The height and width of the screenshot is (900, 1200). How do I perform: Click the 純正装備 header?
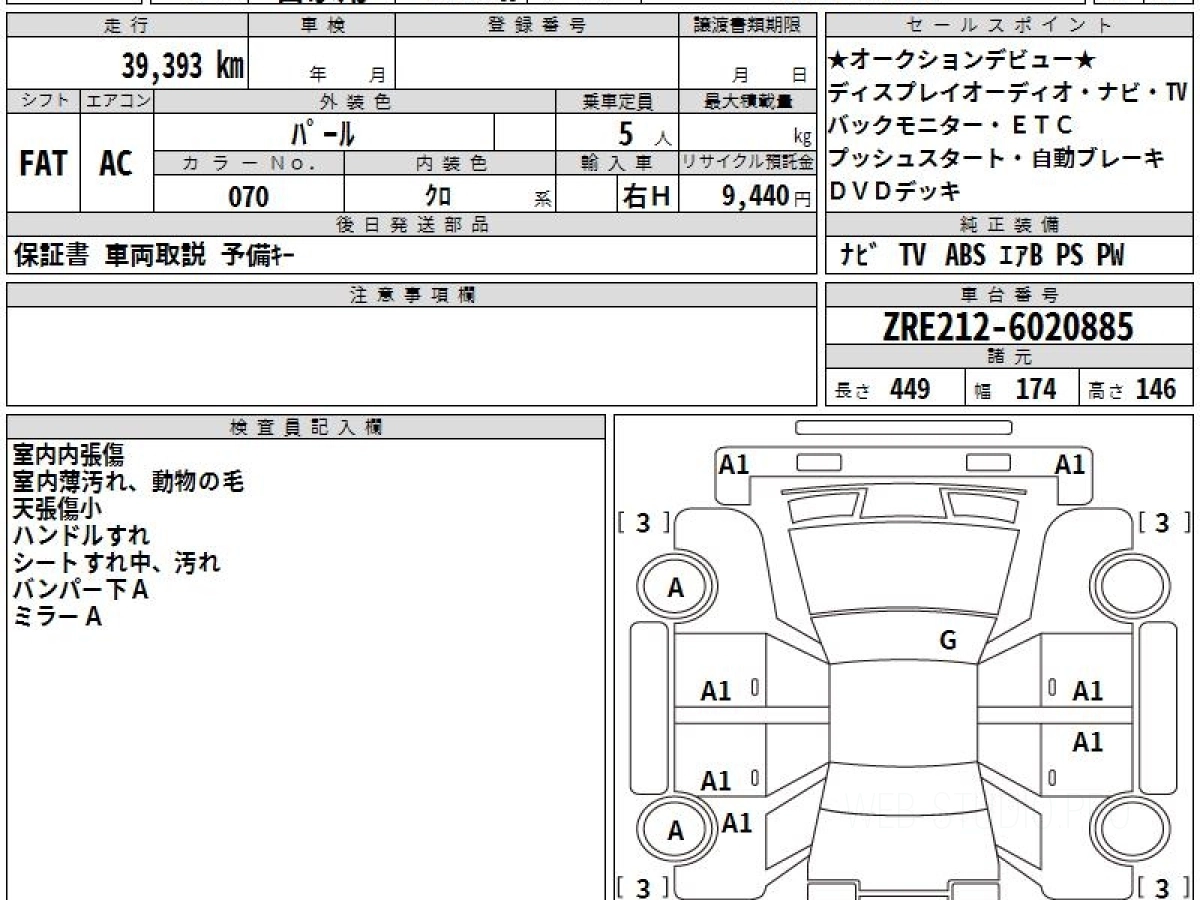1010,225
